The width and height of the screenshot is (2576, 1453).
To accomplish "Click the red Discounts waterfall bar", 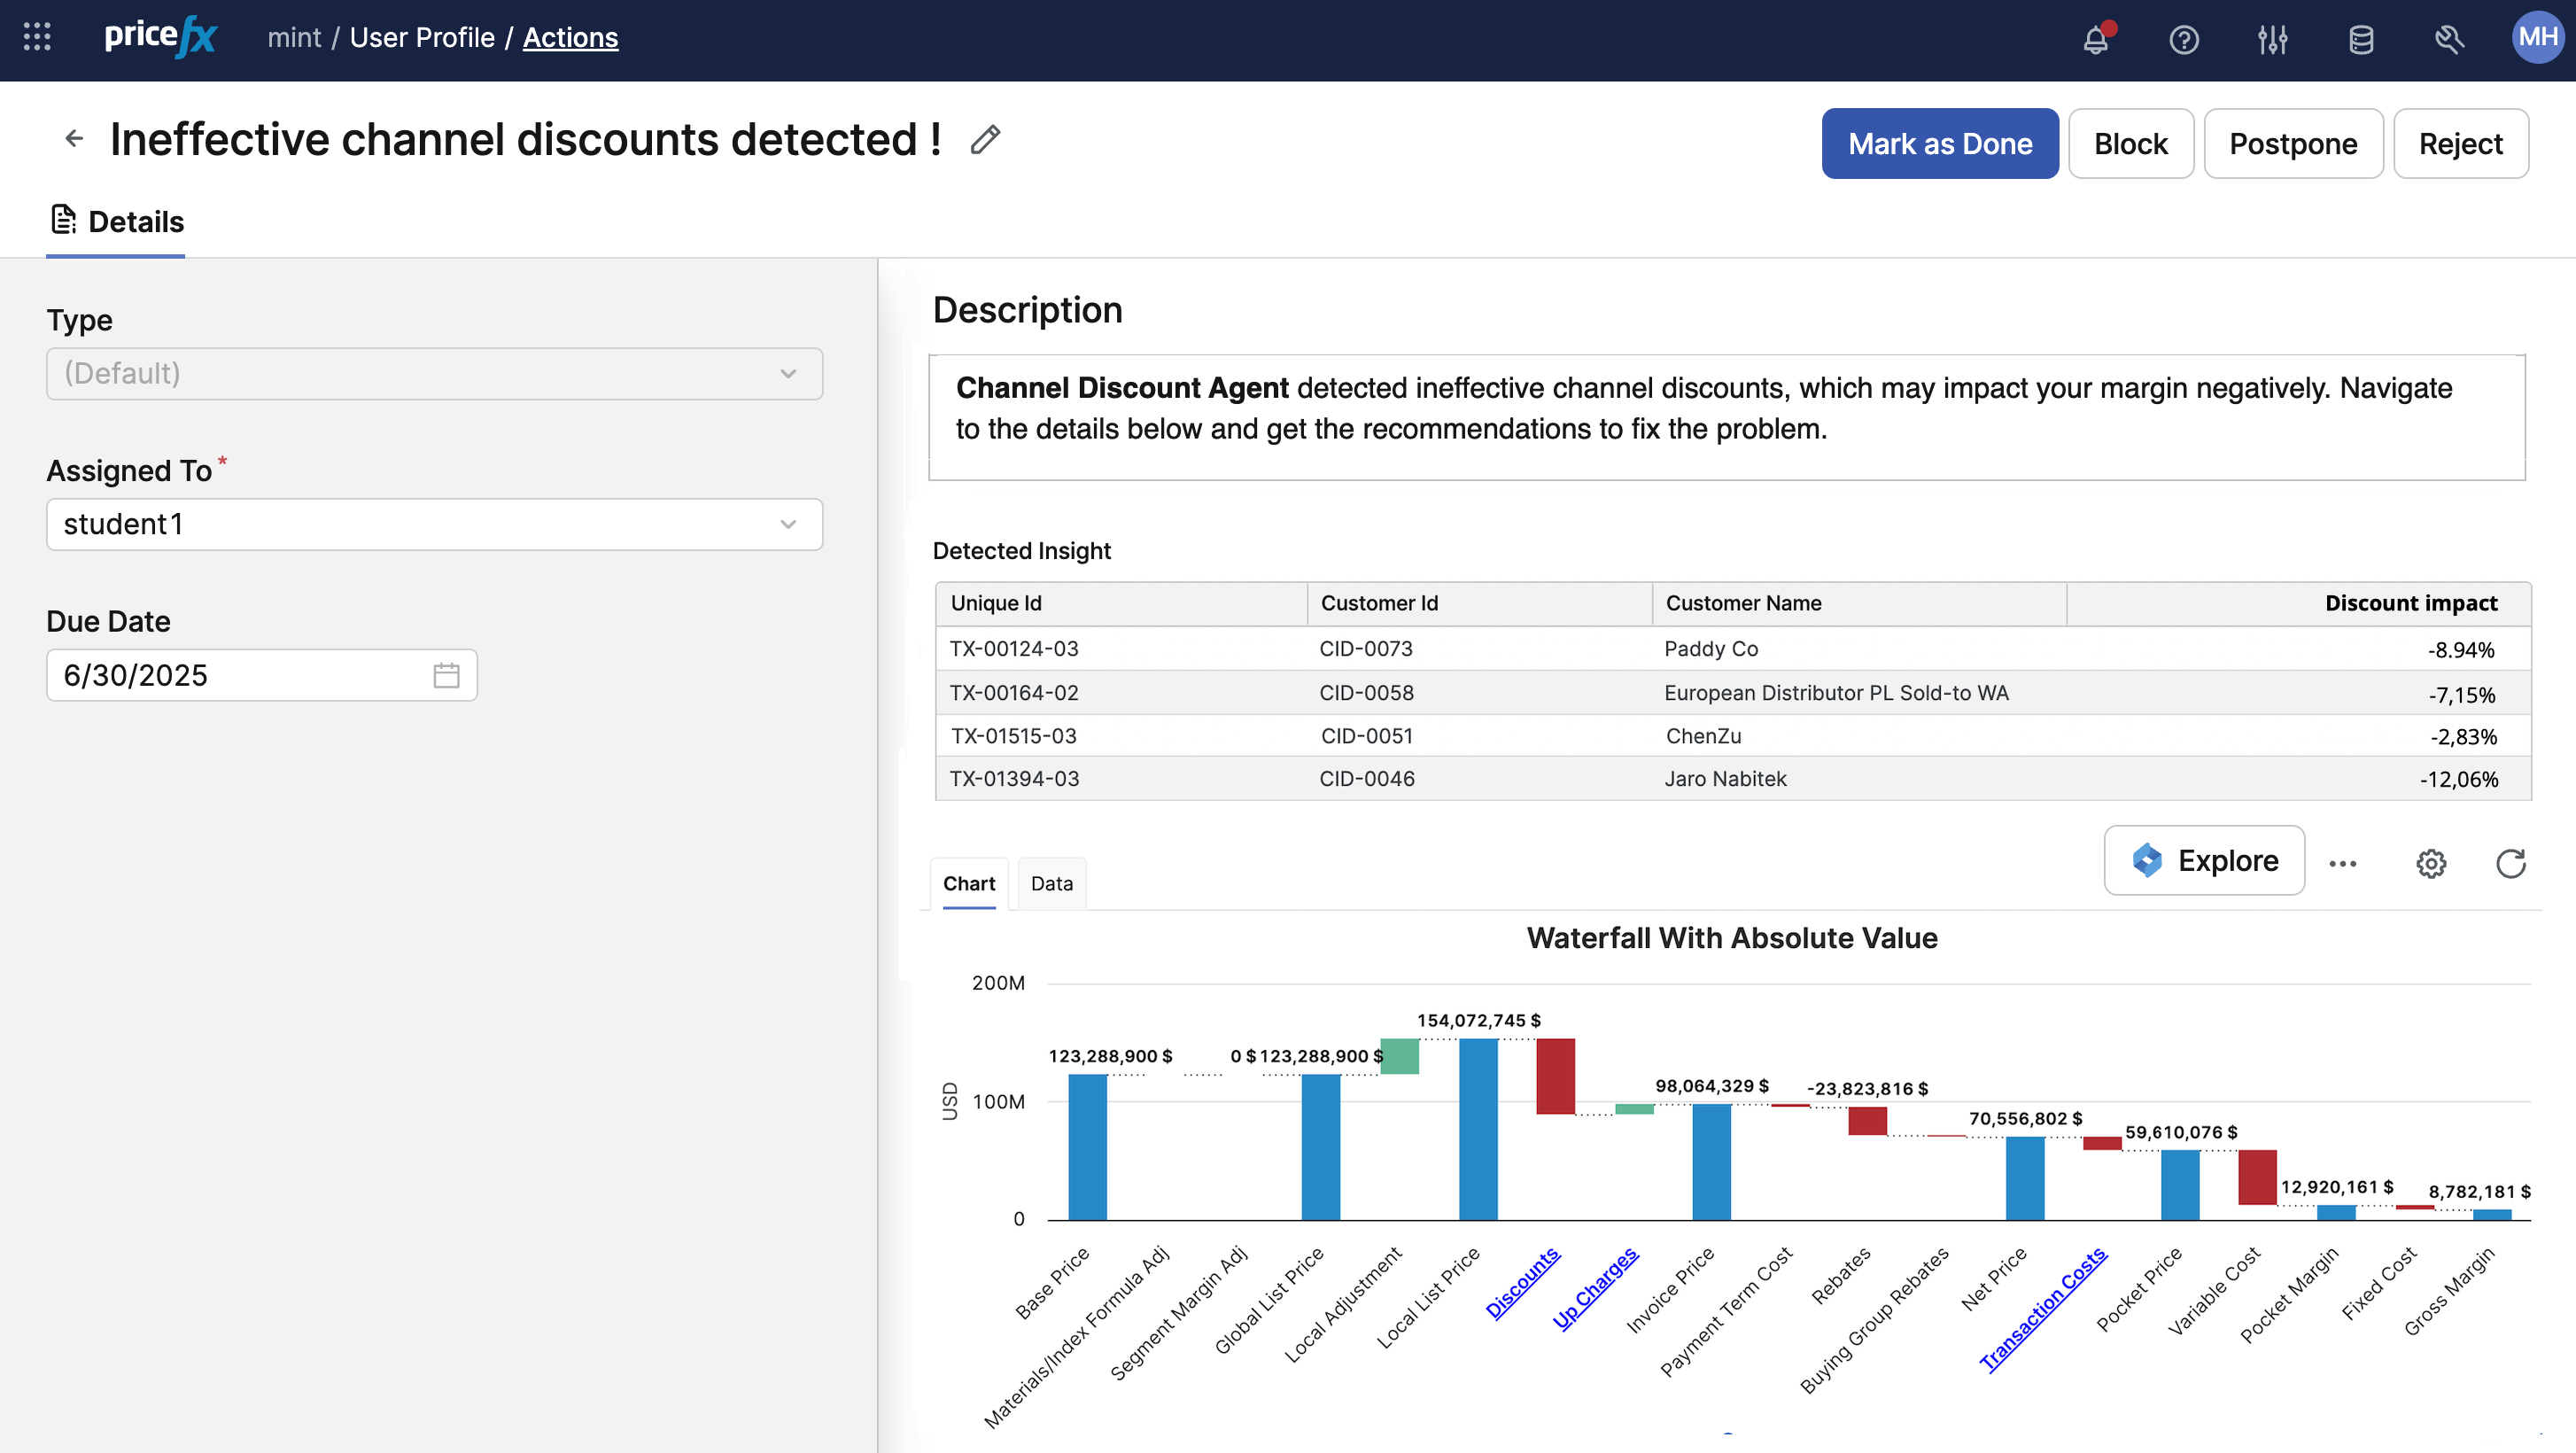I will [x=1555, y=1076].
